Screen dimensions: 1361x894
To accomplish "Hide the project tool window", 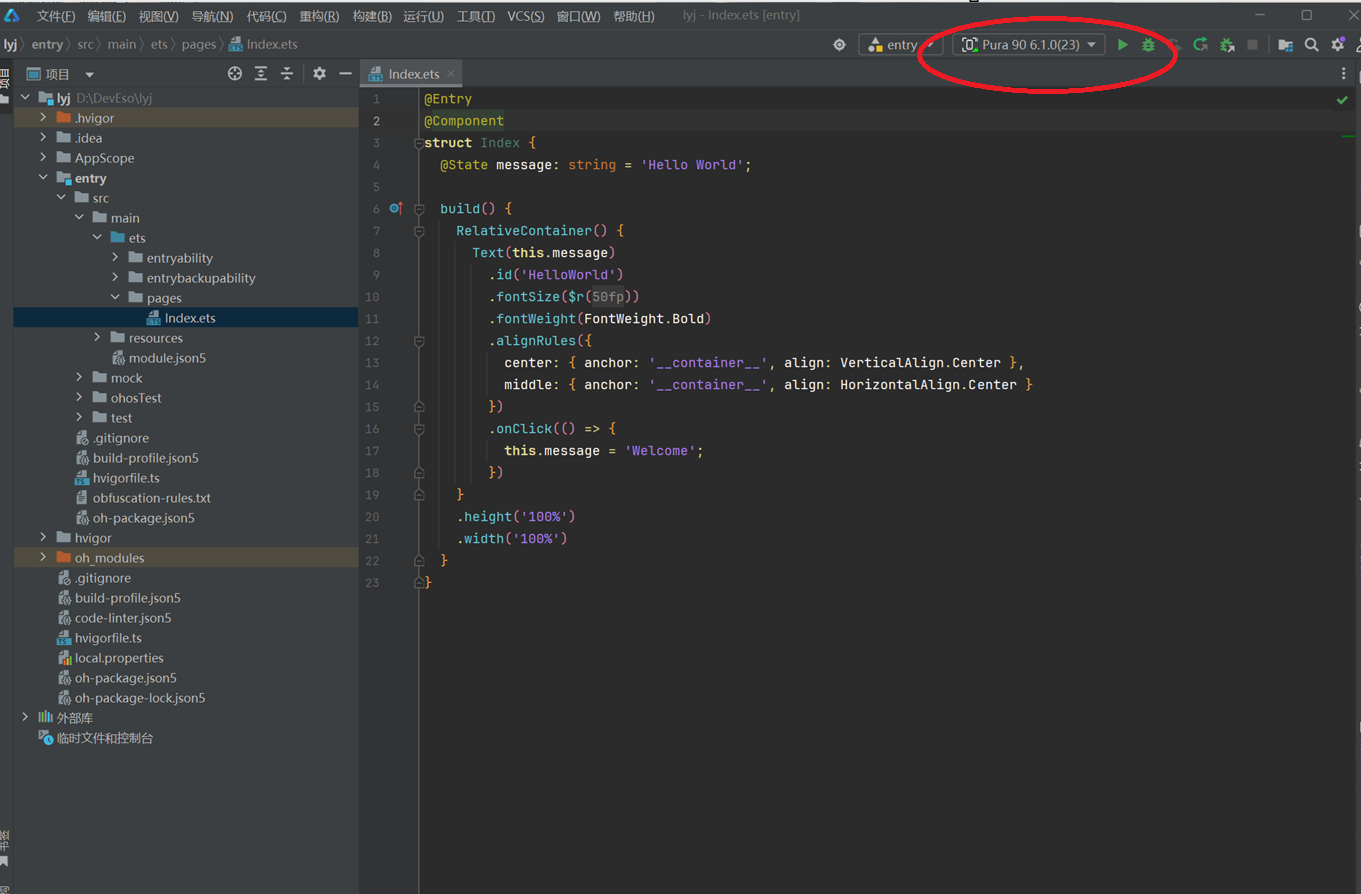I will pos(345,74).
